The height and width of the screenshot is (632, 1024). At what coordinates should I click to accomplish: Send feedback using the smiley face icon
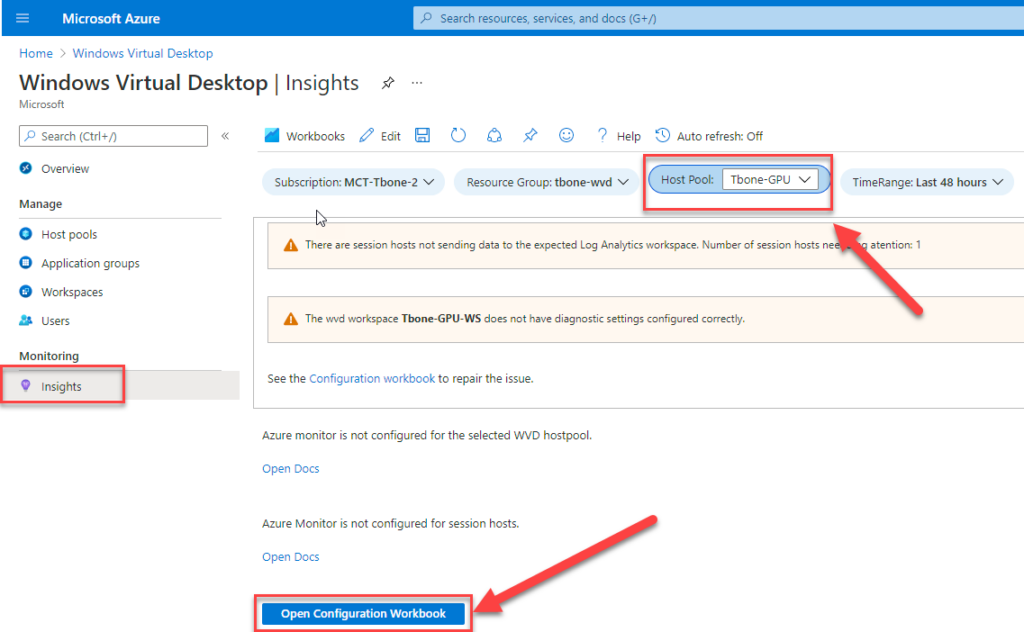point(566,135)
